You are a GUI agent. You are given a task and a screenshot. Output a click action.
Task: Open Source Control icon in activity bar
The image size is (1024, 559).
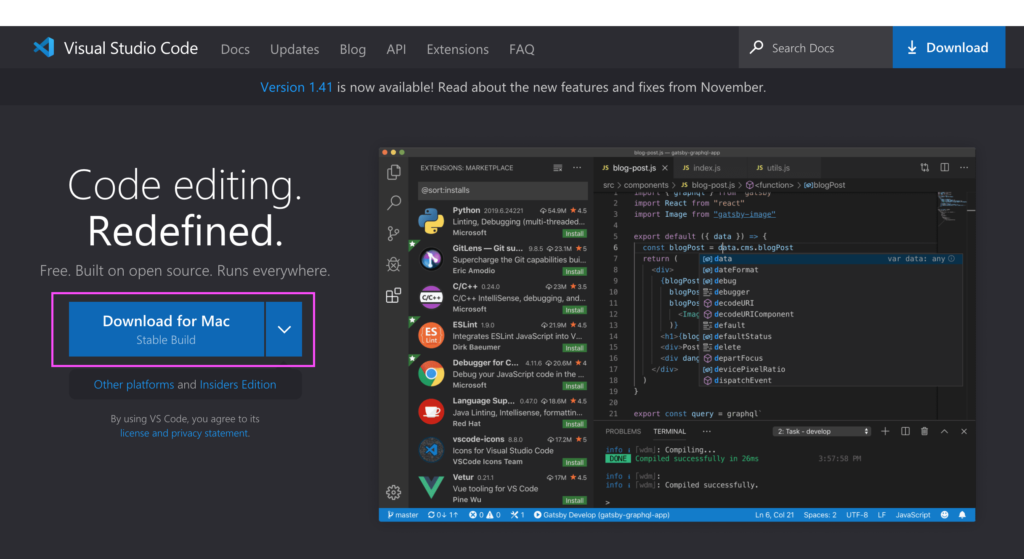coord(393,233)
